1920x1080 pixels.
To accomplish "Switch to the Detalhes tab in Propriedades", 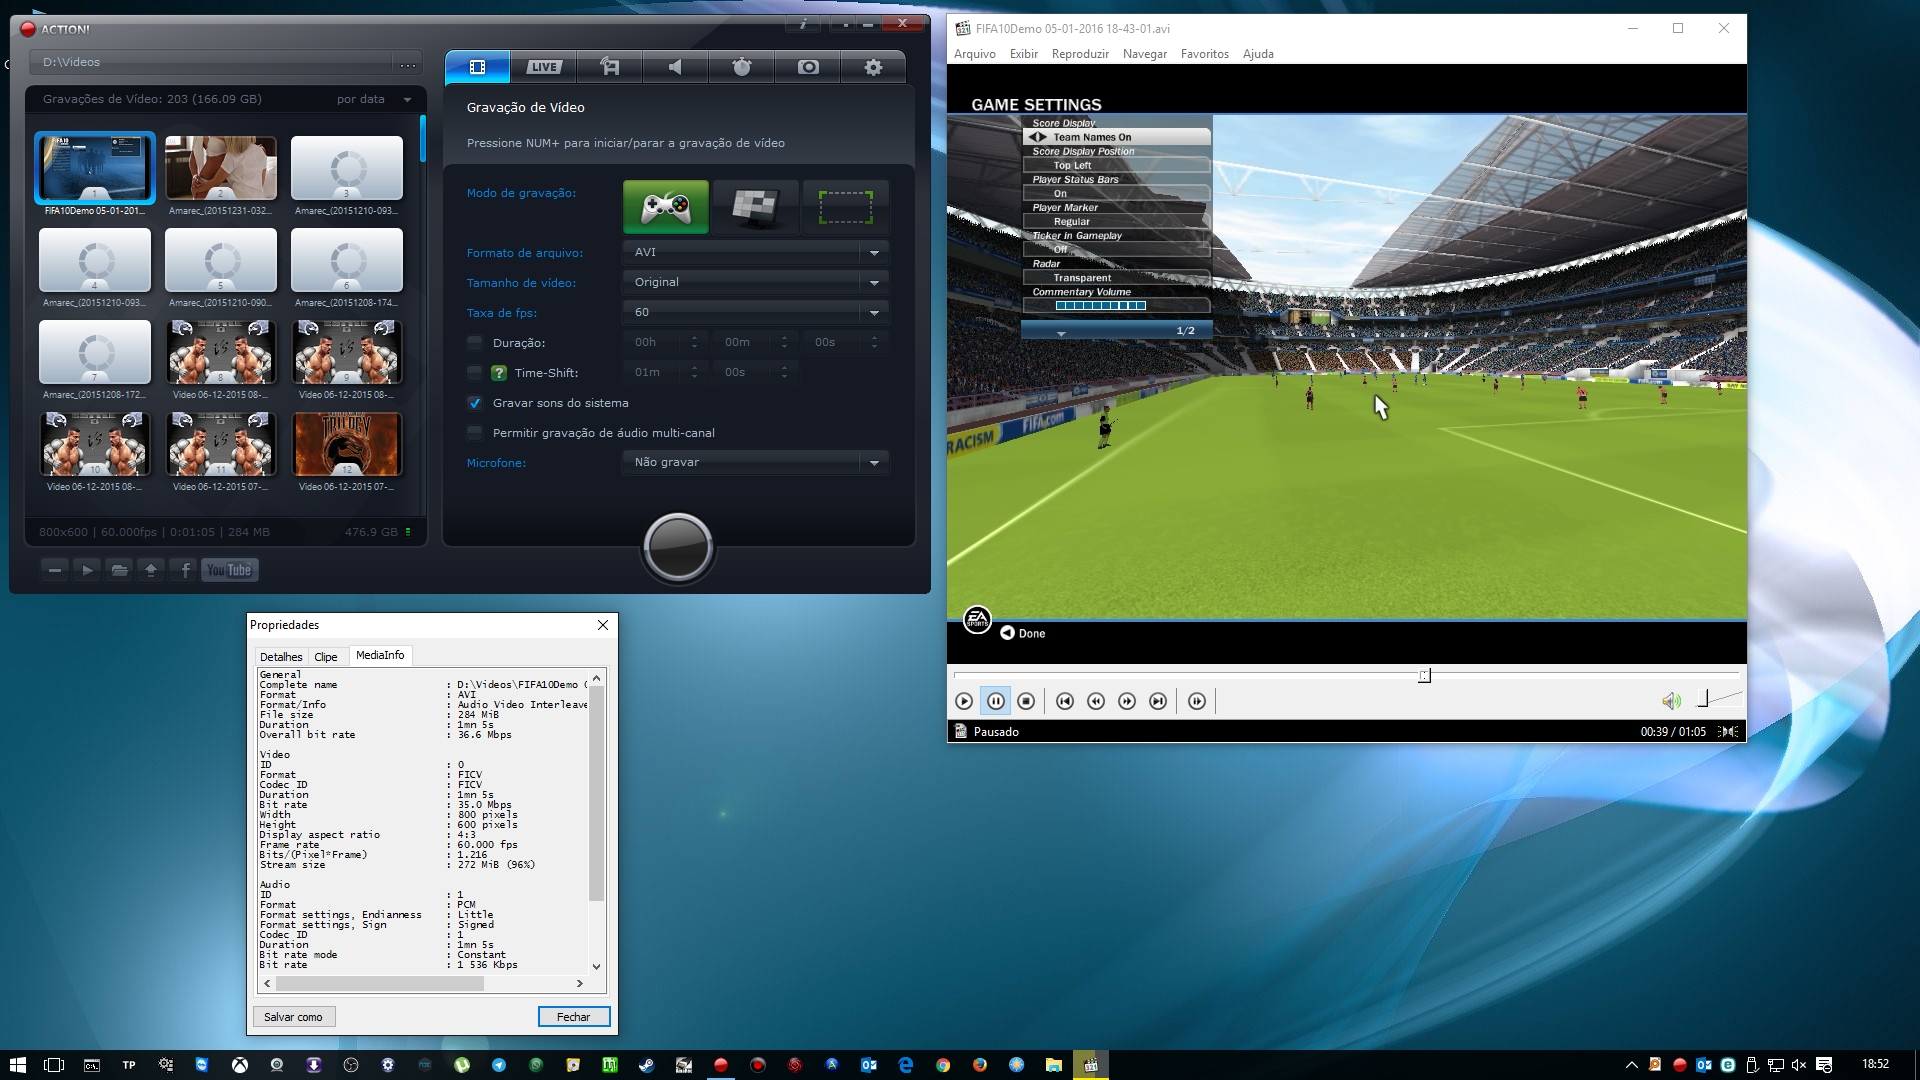I will [x=281, y=657].
